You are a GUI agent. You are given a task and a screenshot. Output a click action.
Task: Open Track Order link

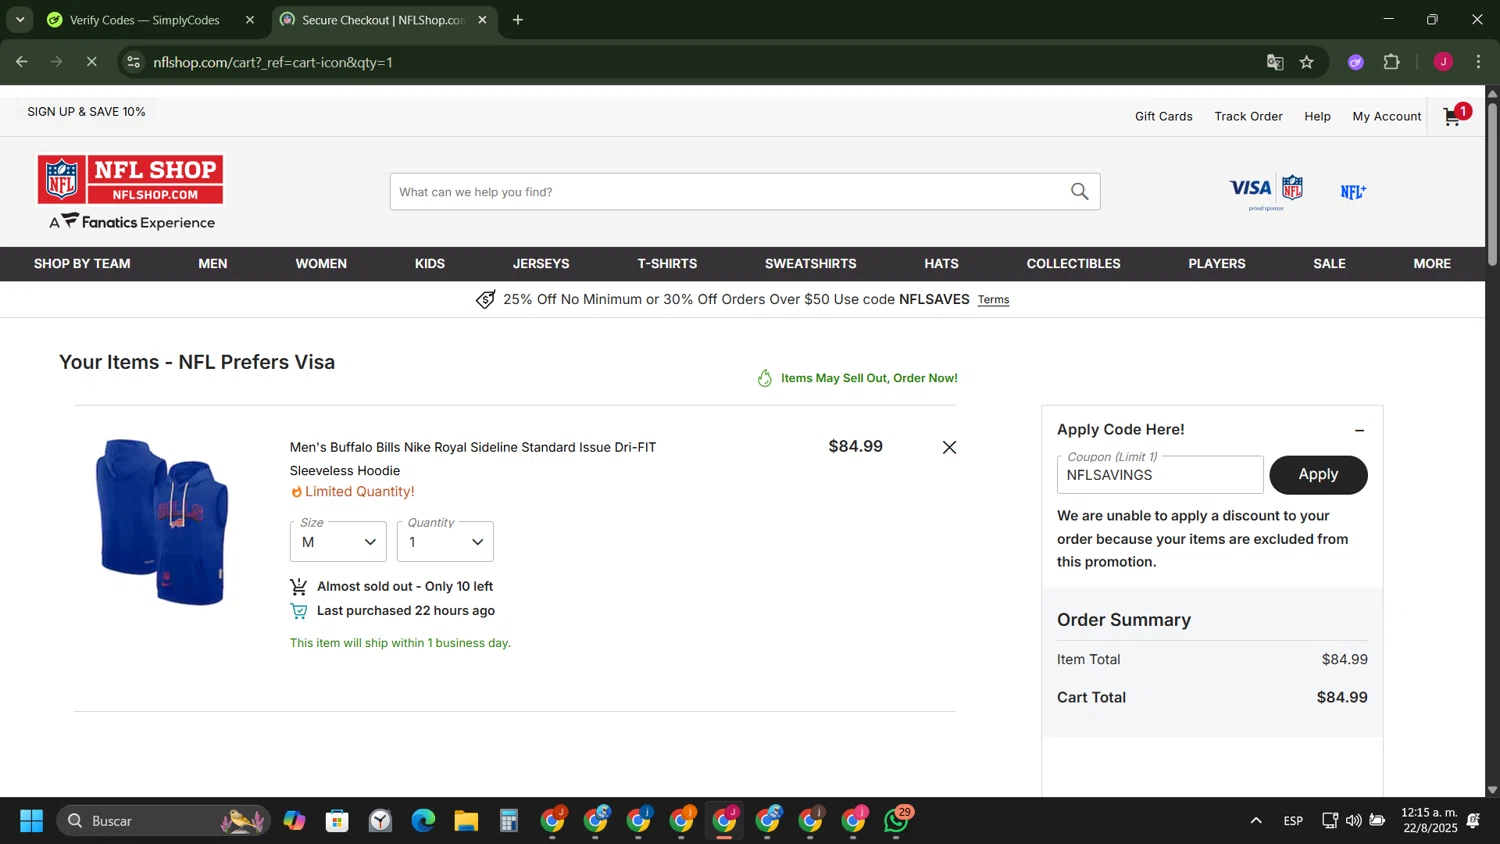[x=1248, y=116]
